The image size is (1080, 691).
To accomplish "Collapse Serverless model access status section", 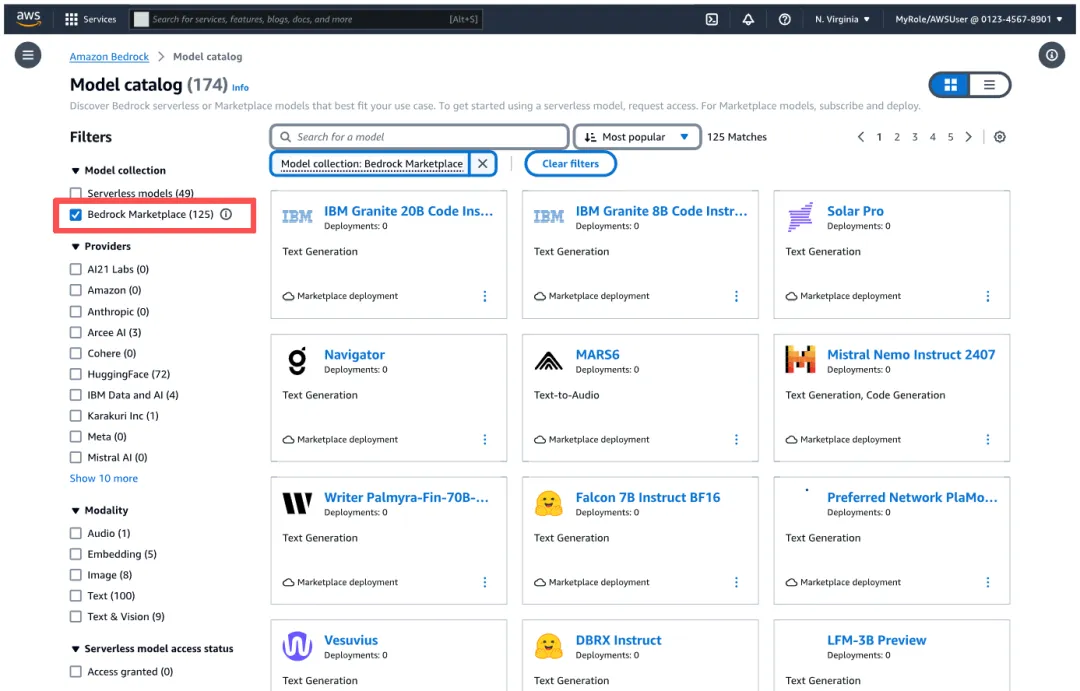I will point(76,649).
